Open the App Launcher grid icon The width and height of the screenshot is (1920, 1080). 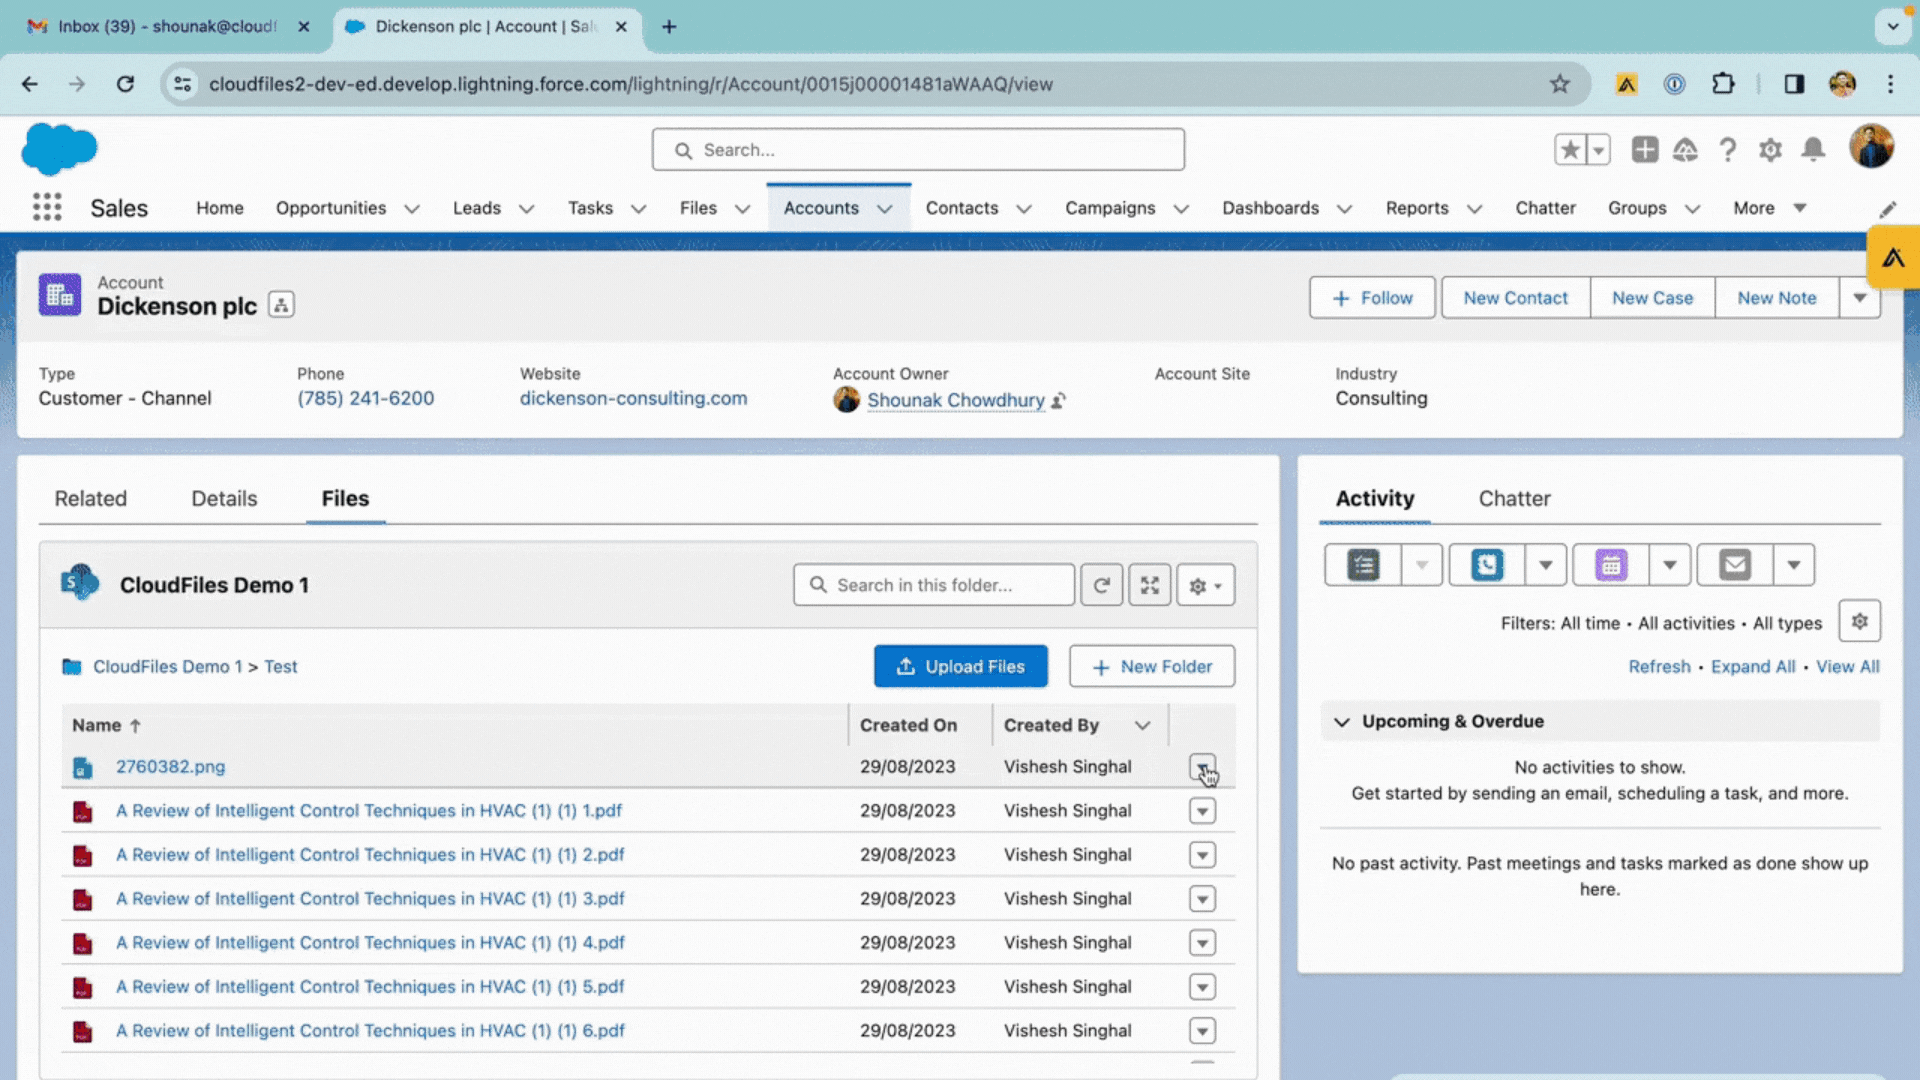click(x=47, y=207)
